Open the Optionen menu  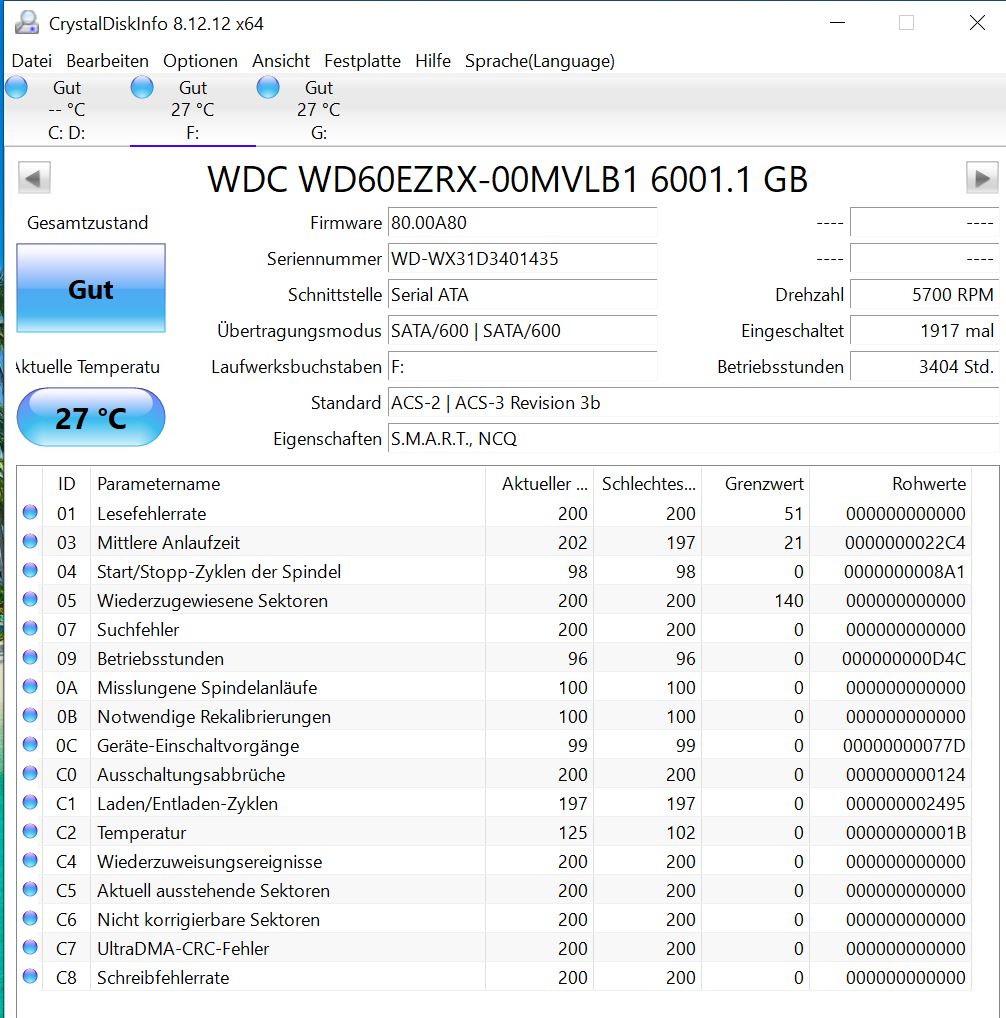200,61
